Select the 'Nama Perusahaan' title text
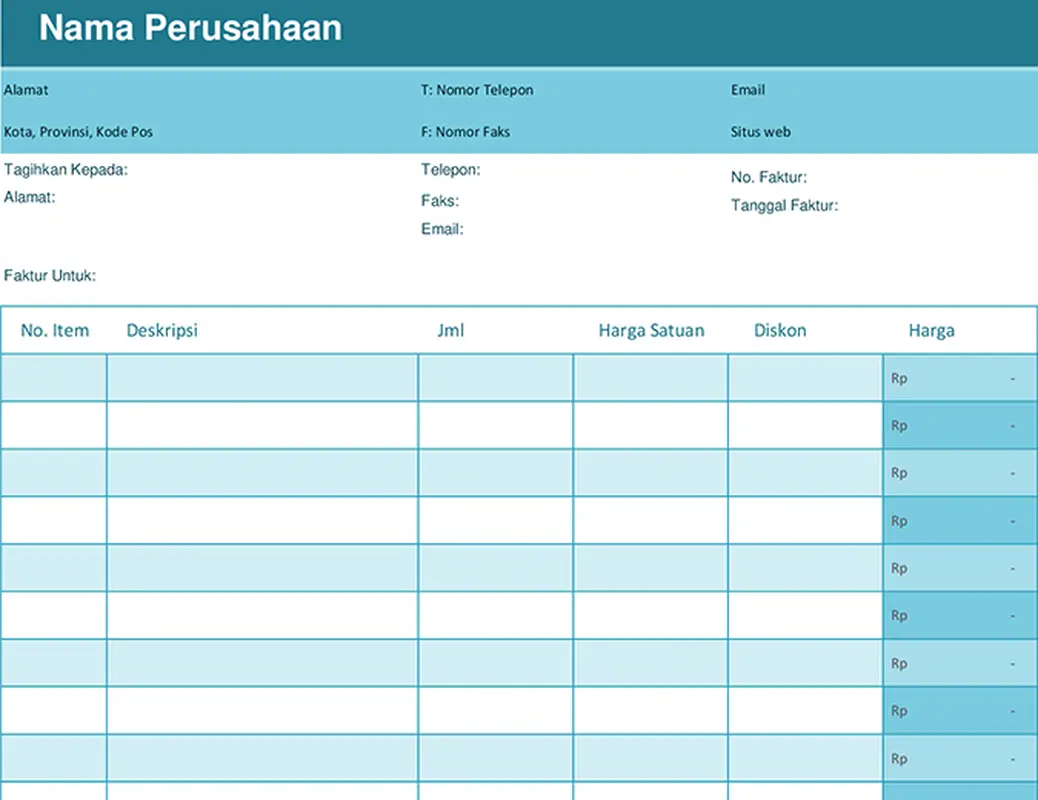This screenshot has width=1038, height=800. point(190,28)
